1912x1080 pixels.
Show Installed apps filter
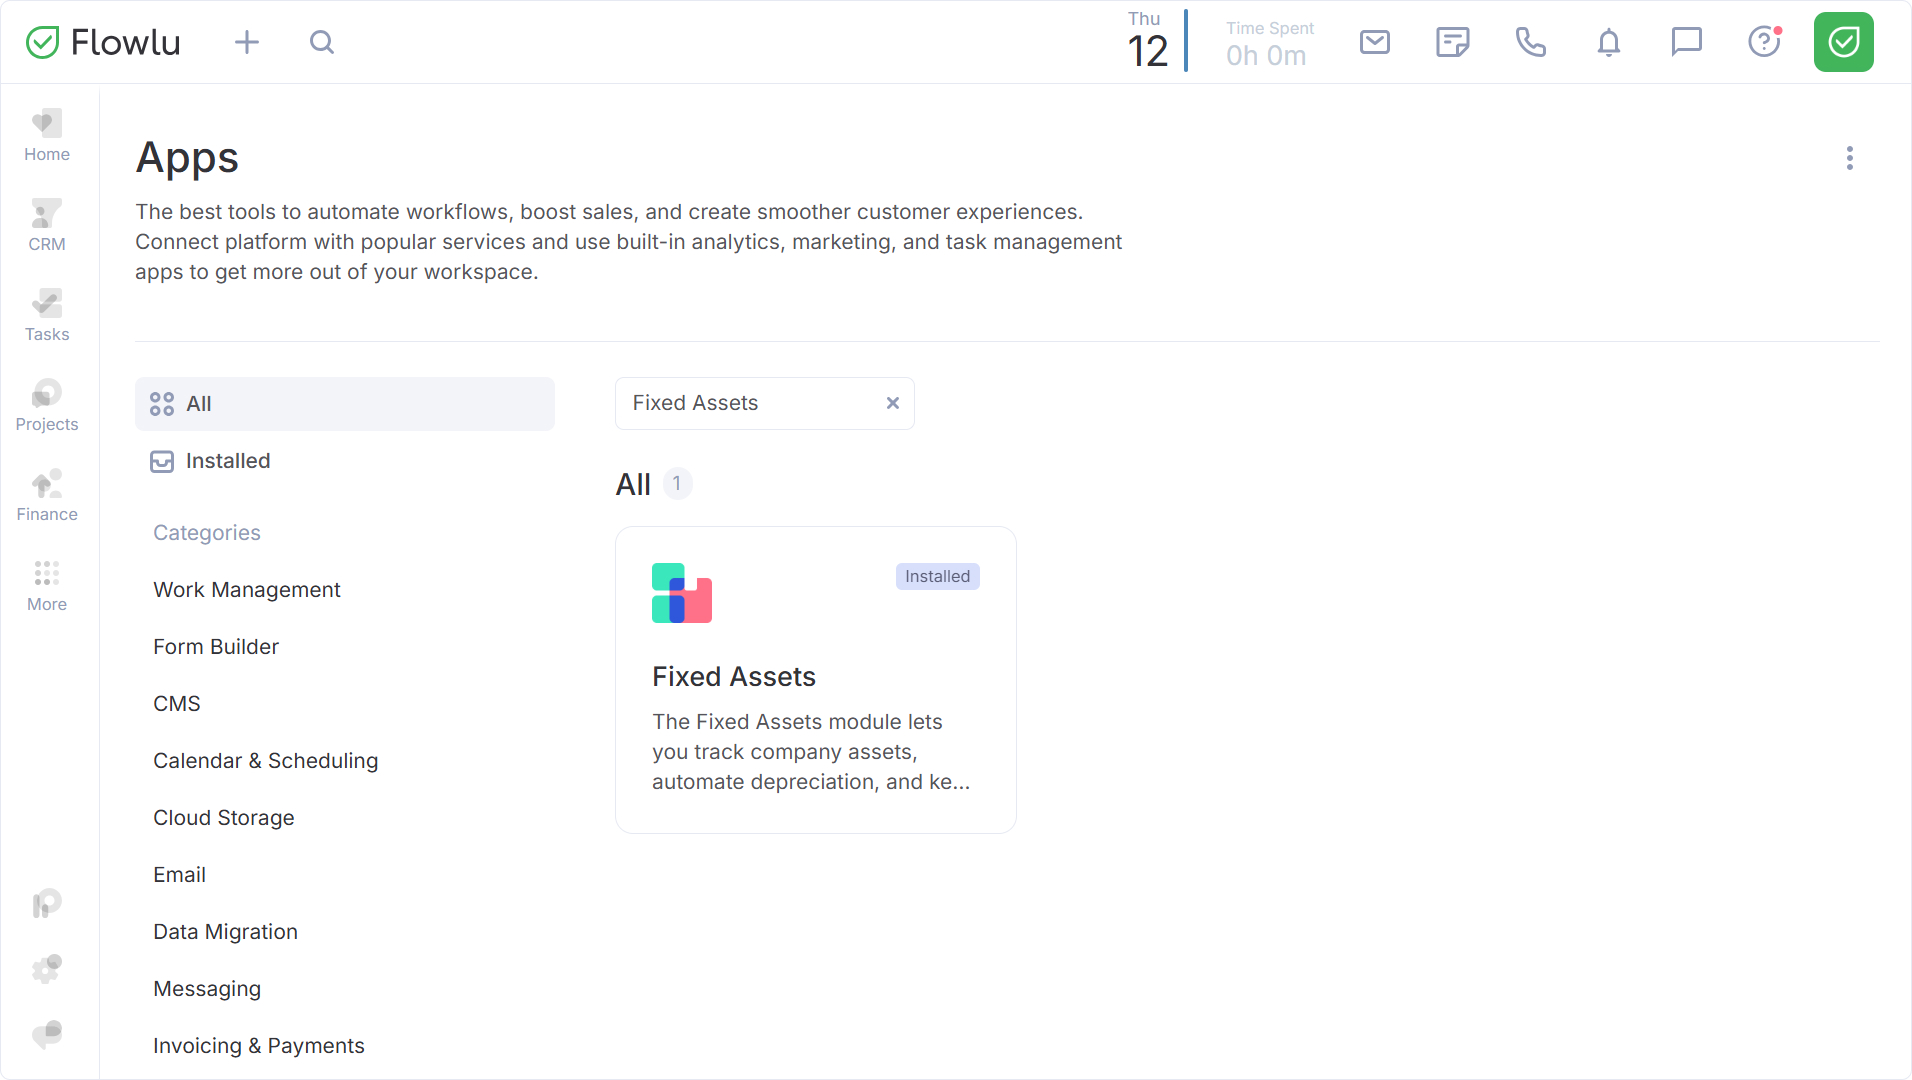pyautogui.click(x=227, y=461)
